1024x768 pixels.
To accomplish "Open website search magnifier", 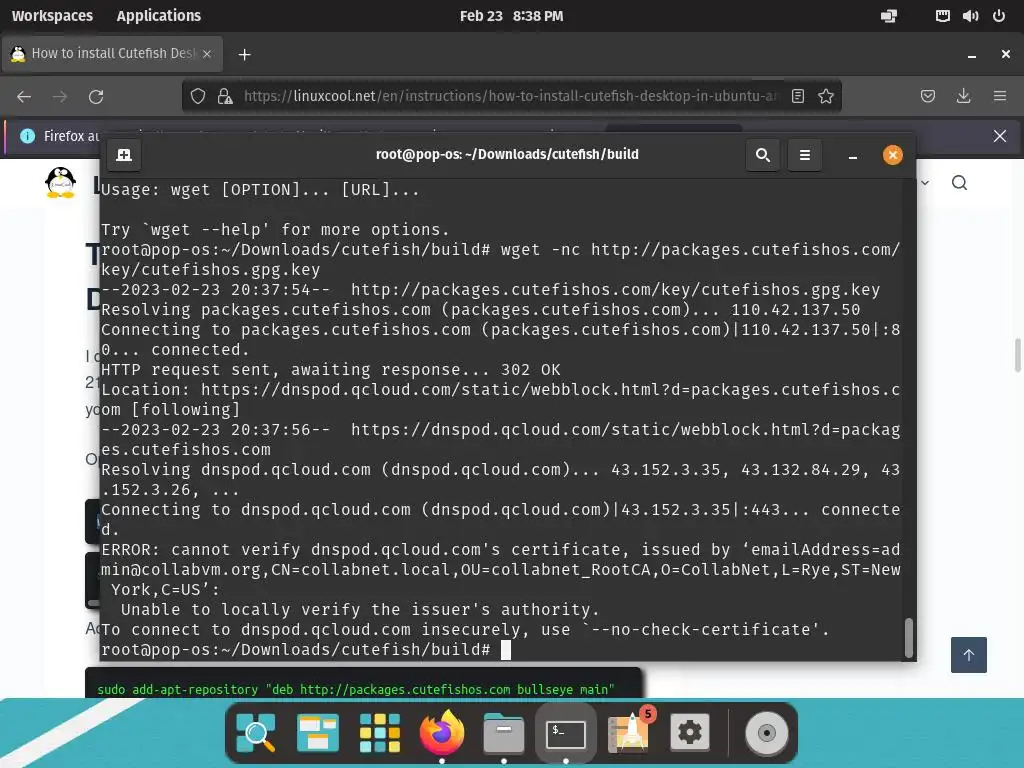I will click(x=959, y=182).
